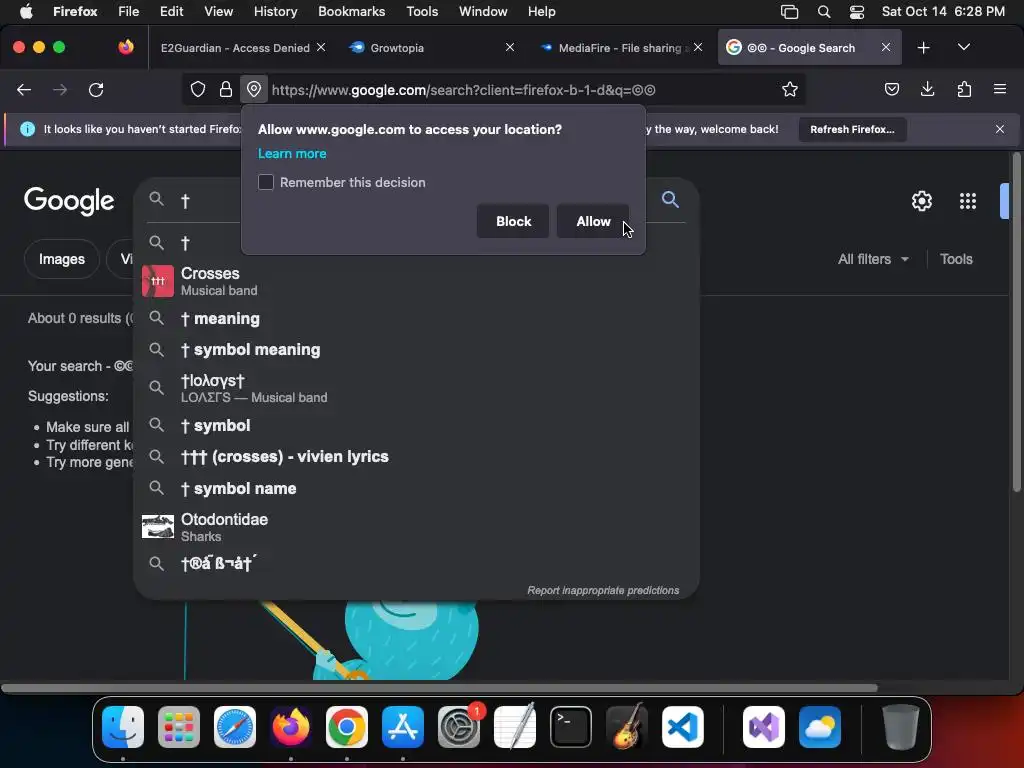Click the Refresh Firefox… button
Screen dimensions: 1024x768
tap(852, 129)
